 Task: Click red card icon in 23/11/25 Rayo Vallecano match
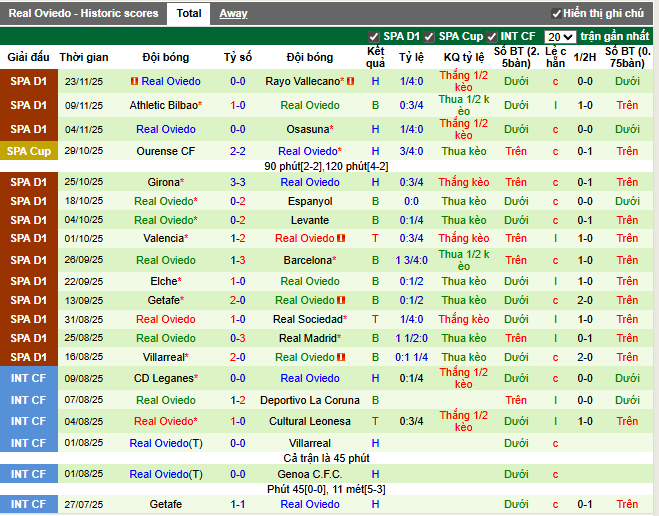click(135, 81)
